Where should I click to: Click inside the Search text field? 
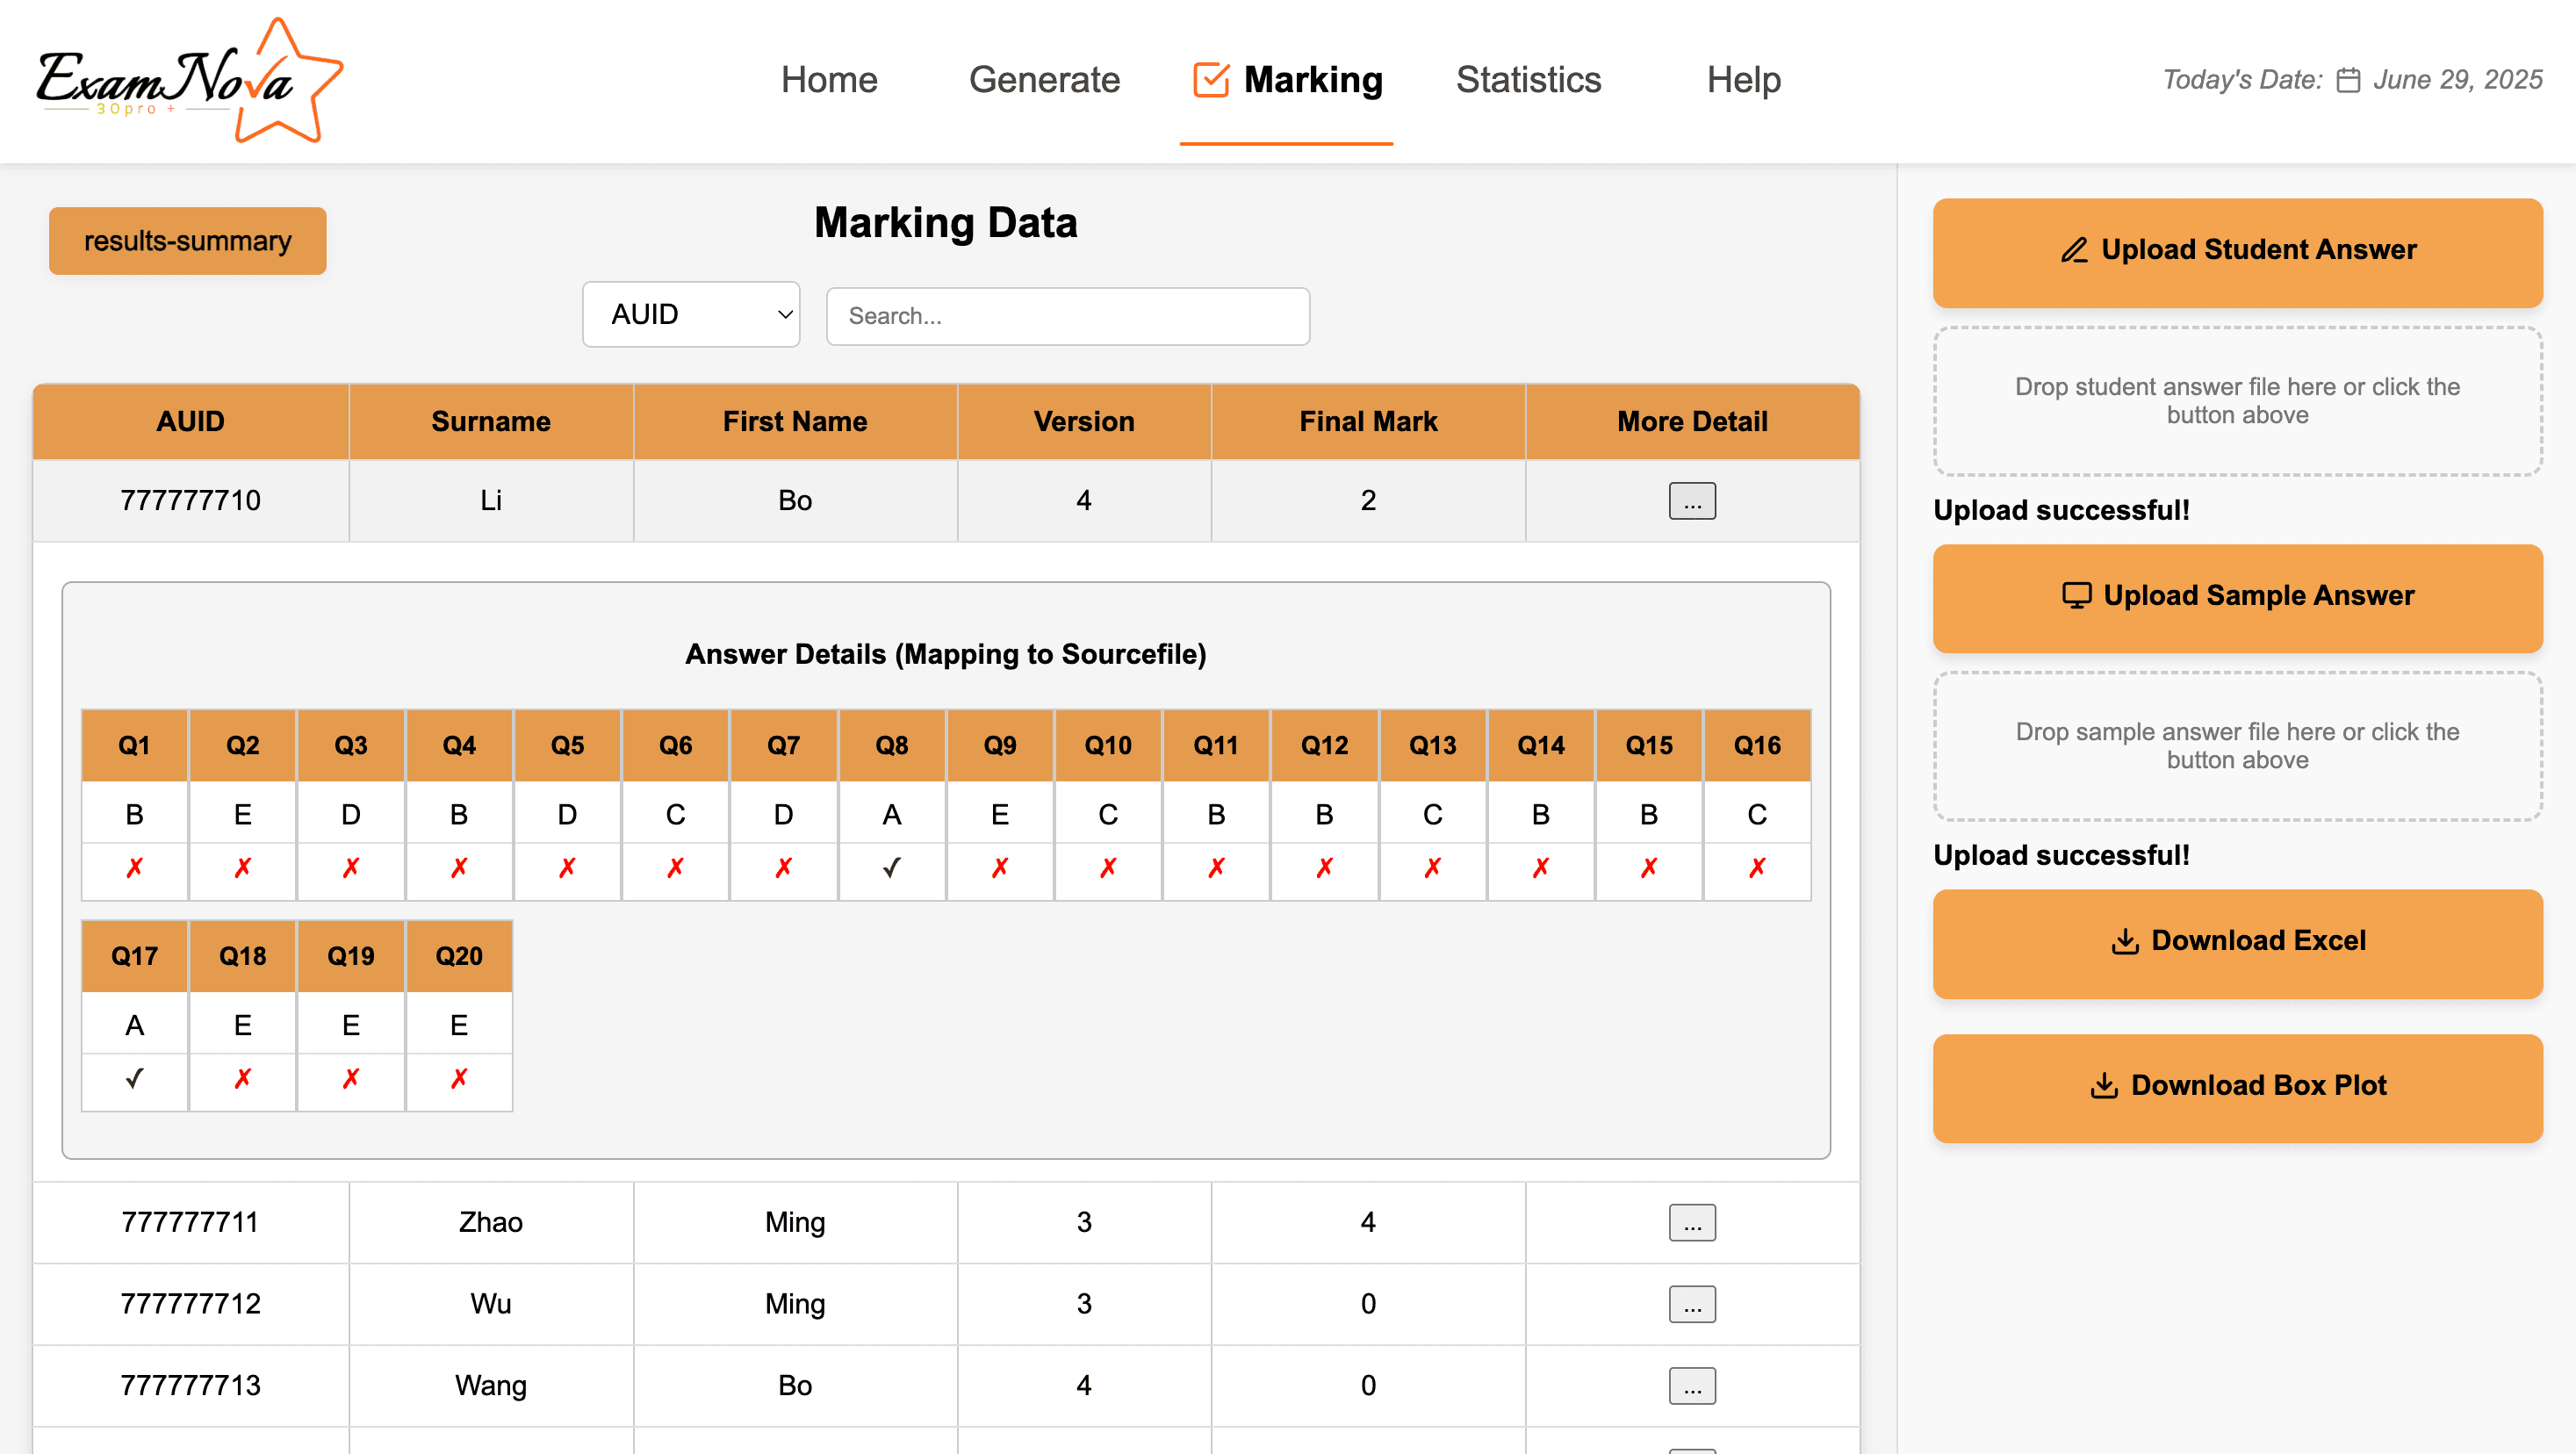point(1067,316)
